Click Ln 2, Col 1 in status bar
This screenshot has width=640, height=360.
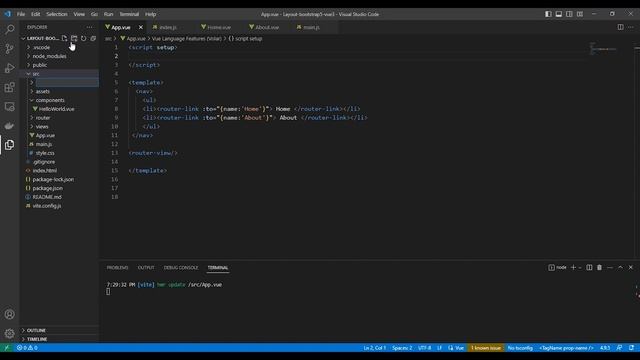(374, 348)
